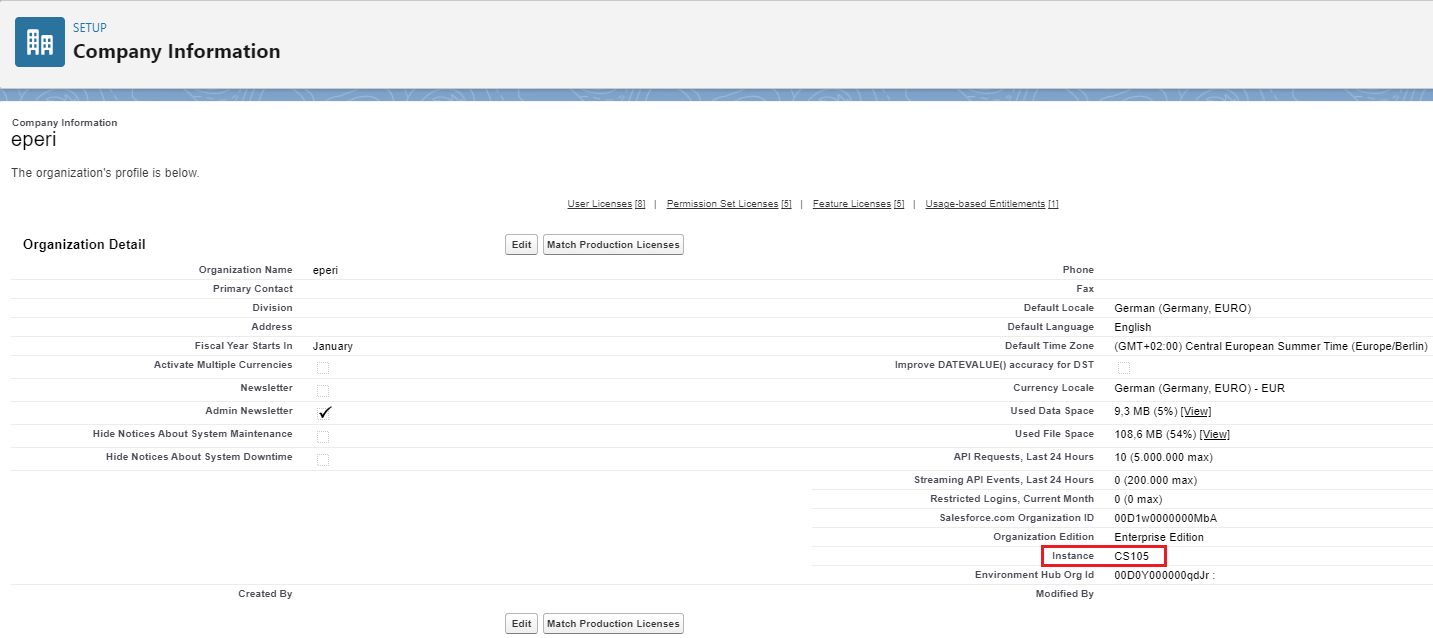Click the top Edit button
Screen dimensions: 1433x638
[522, 245]
